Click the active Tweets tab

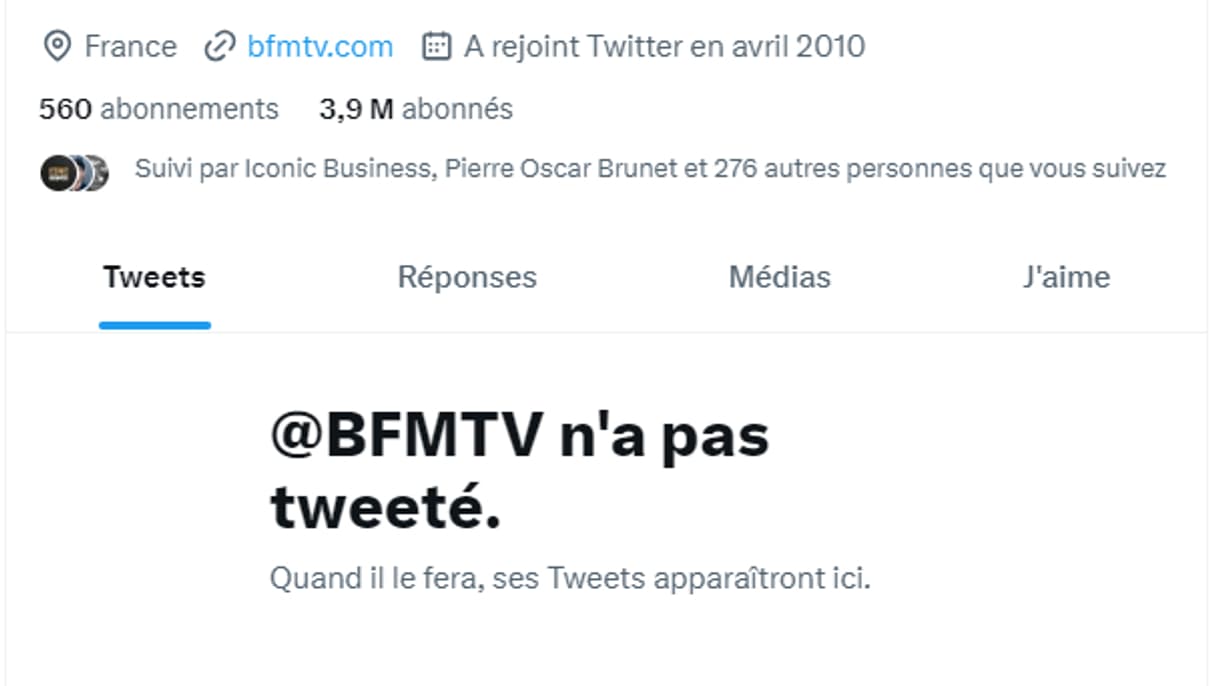coord(154,277)
